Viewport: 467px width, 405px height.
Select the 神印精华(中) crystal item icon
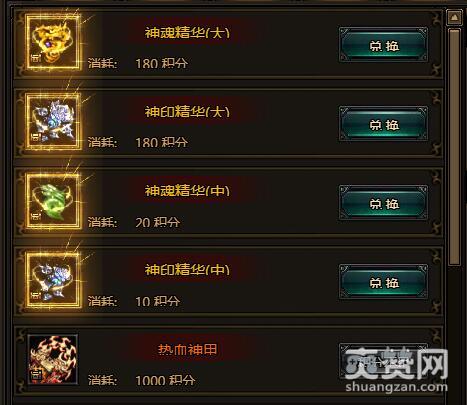point(53,280)
